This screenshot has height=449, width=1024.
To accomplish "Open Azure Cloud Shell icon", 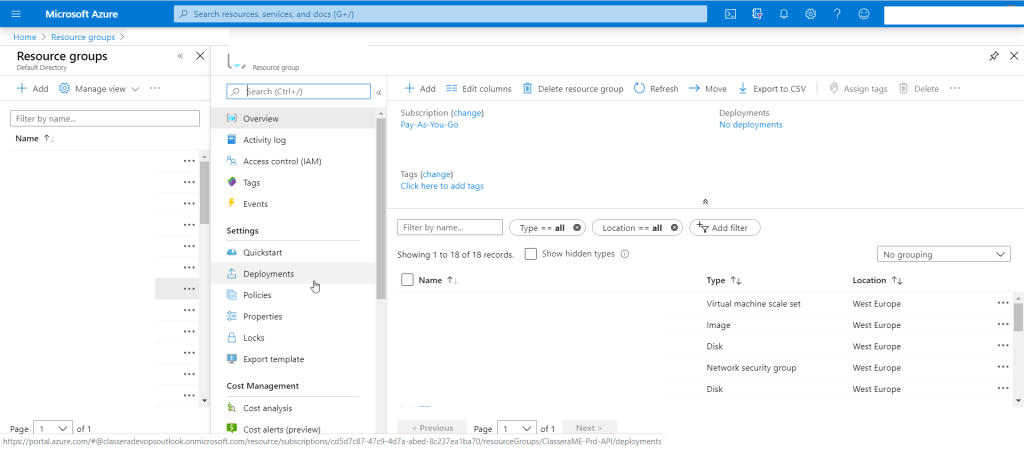I will tap(731, 14).
